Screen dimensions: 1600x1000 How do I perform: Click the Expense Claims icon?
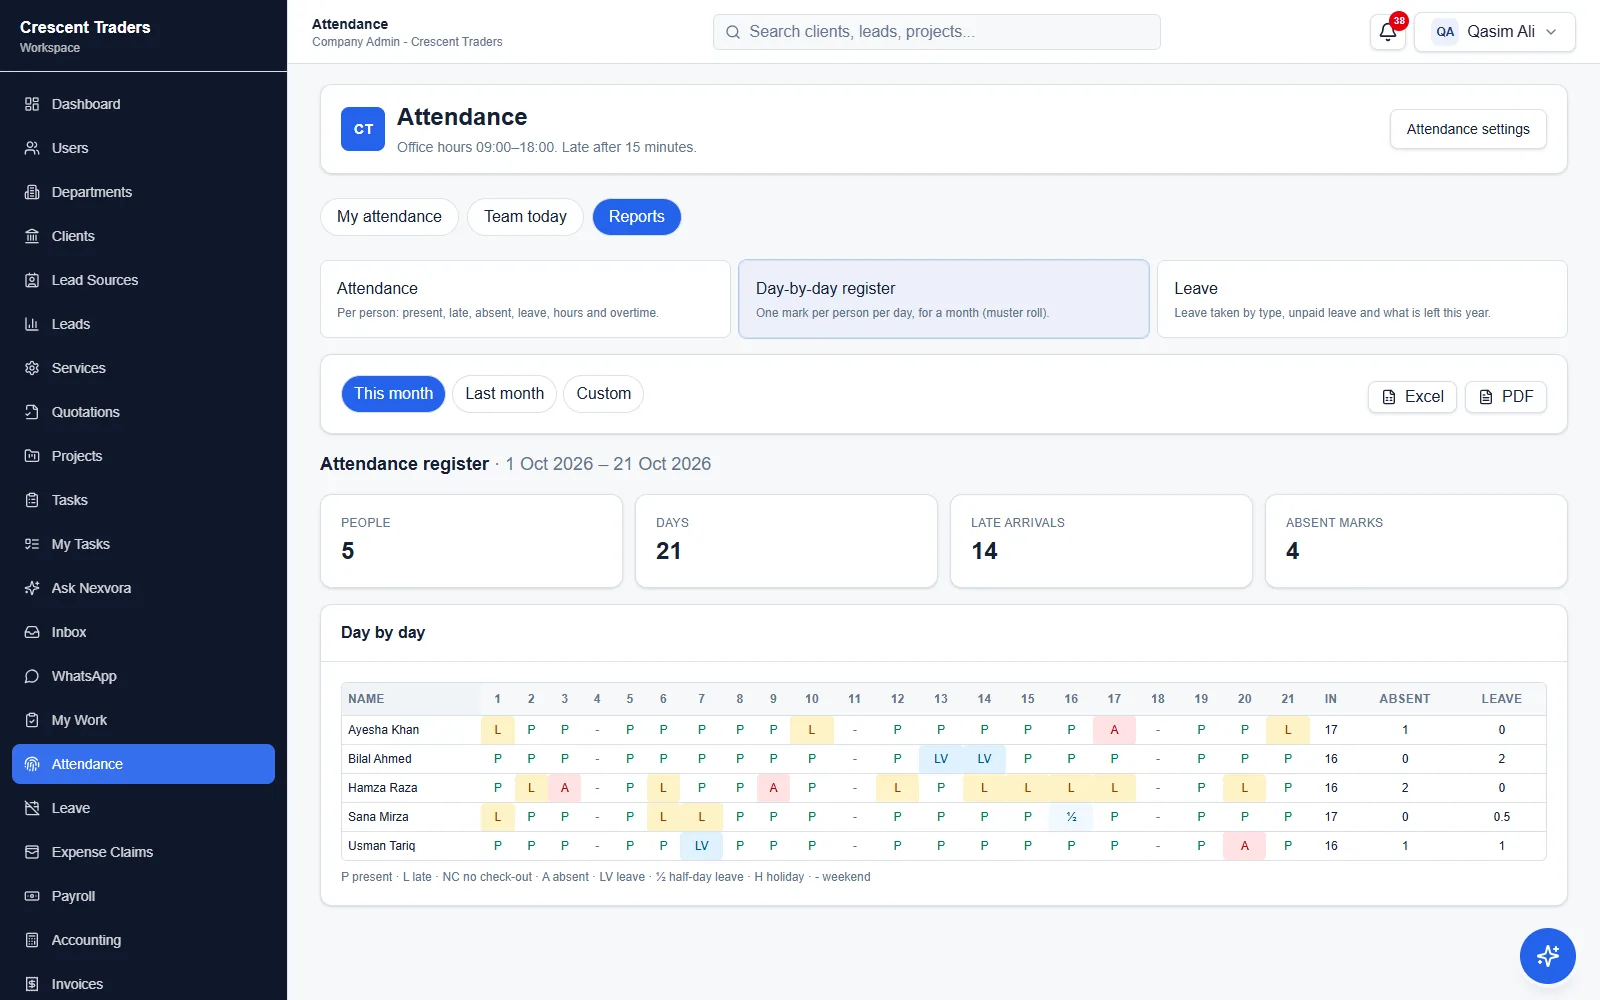(x=32, y=852)
